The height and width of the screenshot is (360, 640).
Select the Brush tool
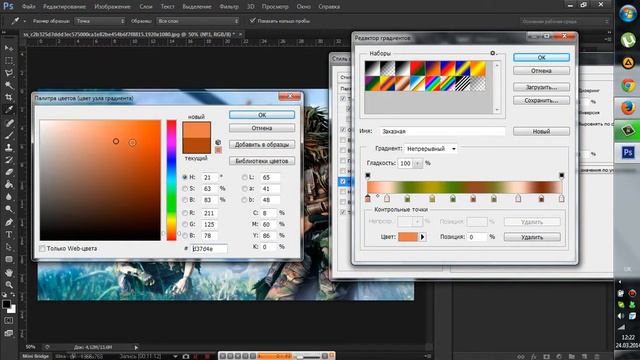(9, 135)
